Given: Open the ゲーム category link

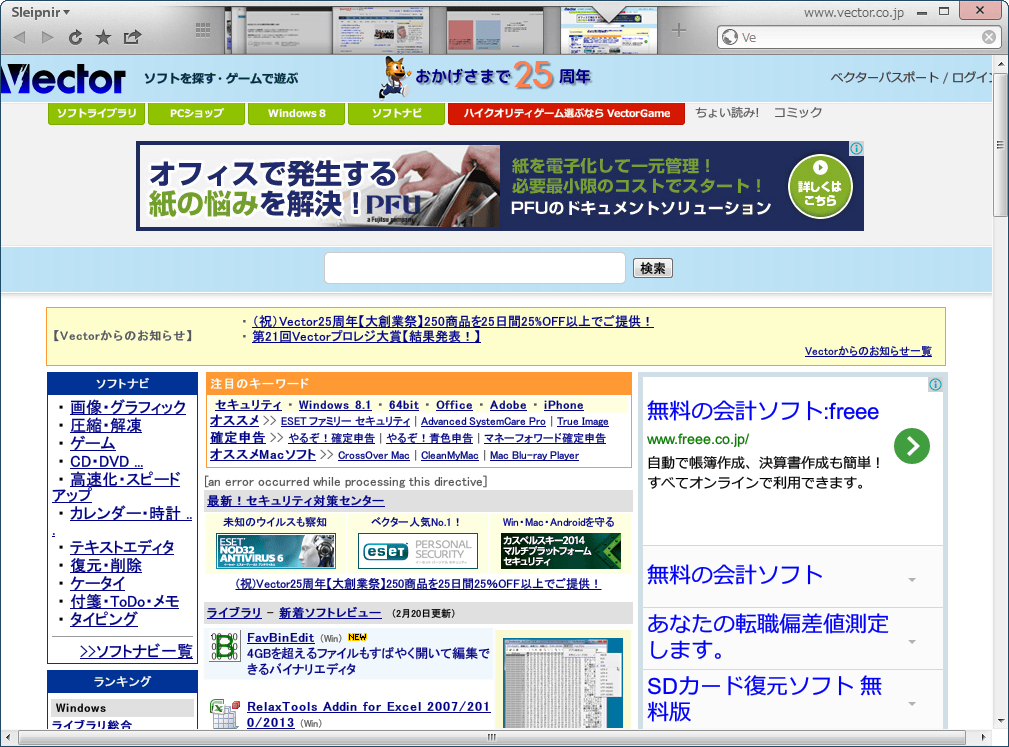Looking at the screenshot, I should click(x=92, y=443).
